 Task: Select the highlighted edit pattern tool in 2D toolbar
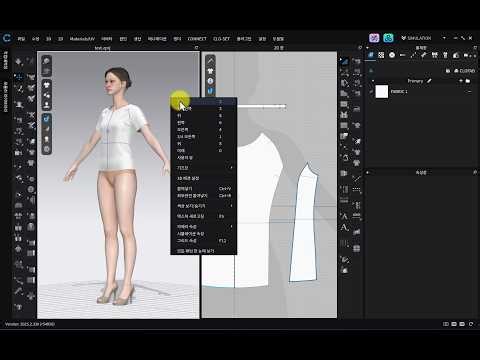[x=345, y=61]
